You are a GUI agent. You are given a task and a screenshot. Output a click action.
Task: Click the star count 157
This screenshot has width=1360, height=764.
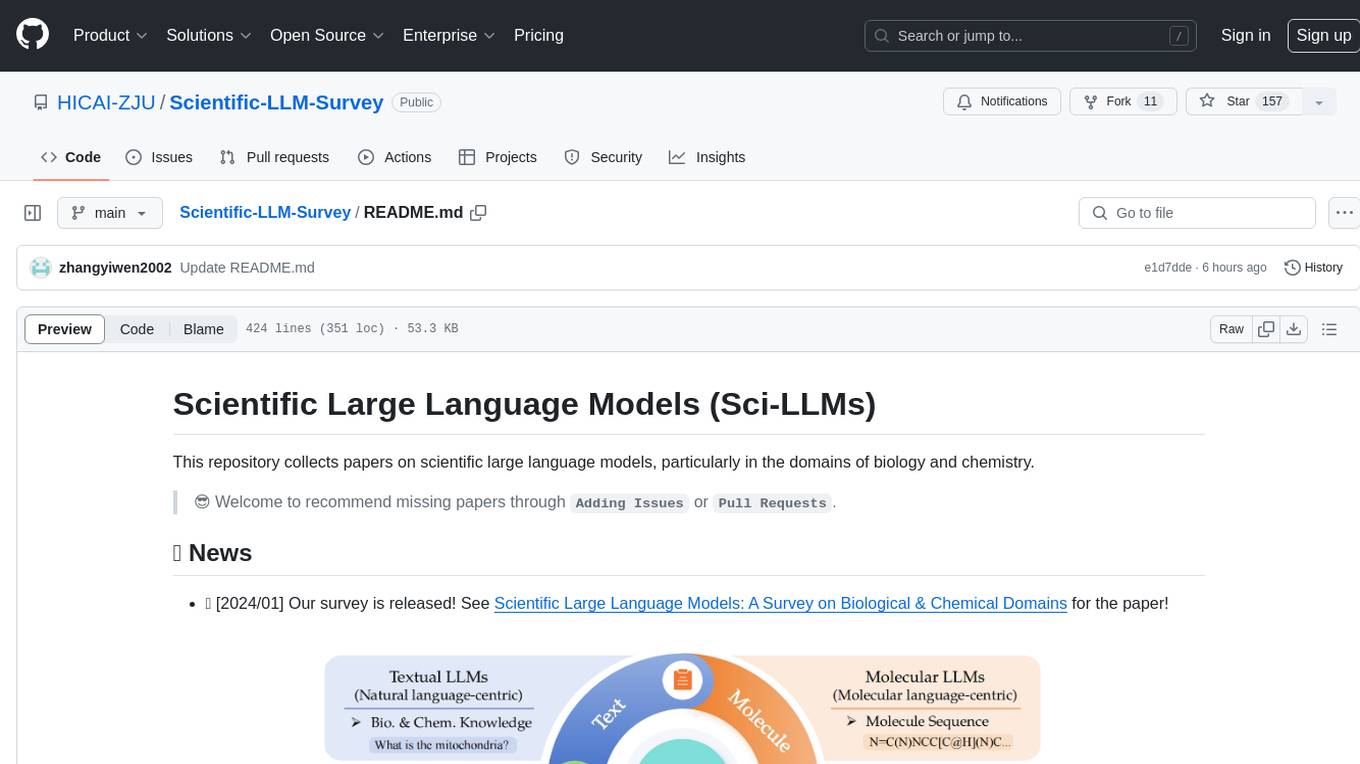[x=1272, y=102]
